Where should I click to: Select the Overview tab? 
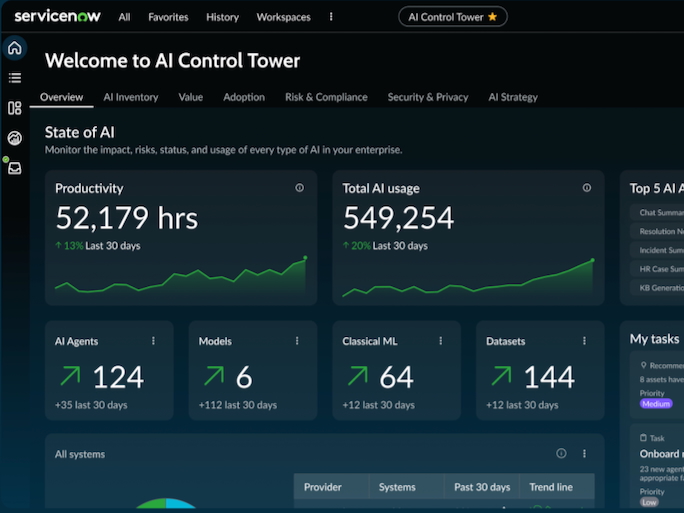click(x=62, y=97)
